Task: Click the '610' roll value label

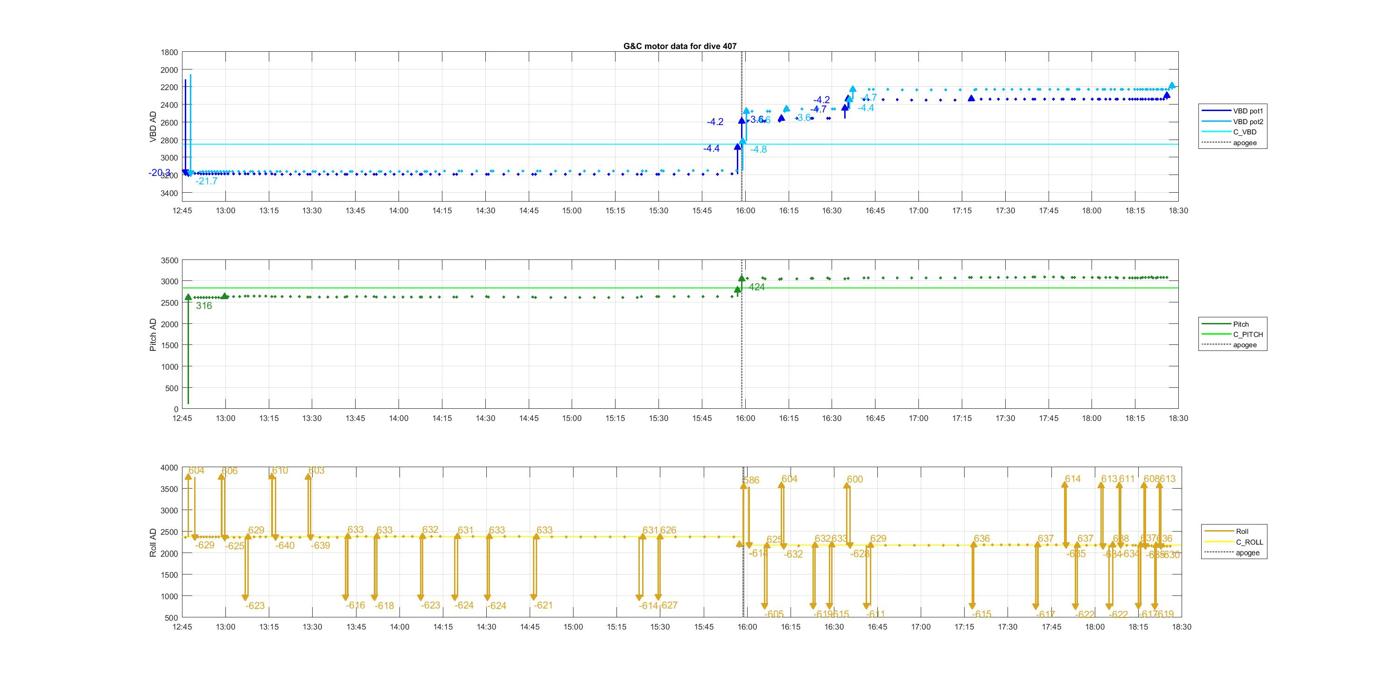Action: pyautogui.click(x=280, y=470)
